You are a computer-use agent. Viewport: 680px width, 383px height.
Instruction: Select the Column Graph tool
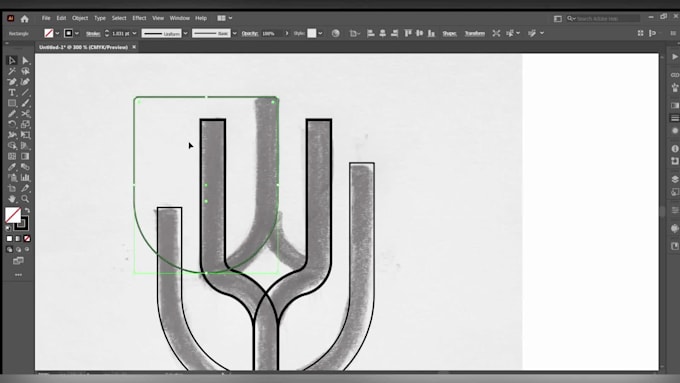[25, 177]
